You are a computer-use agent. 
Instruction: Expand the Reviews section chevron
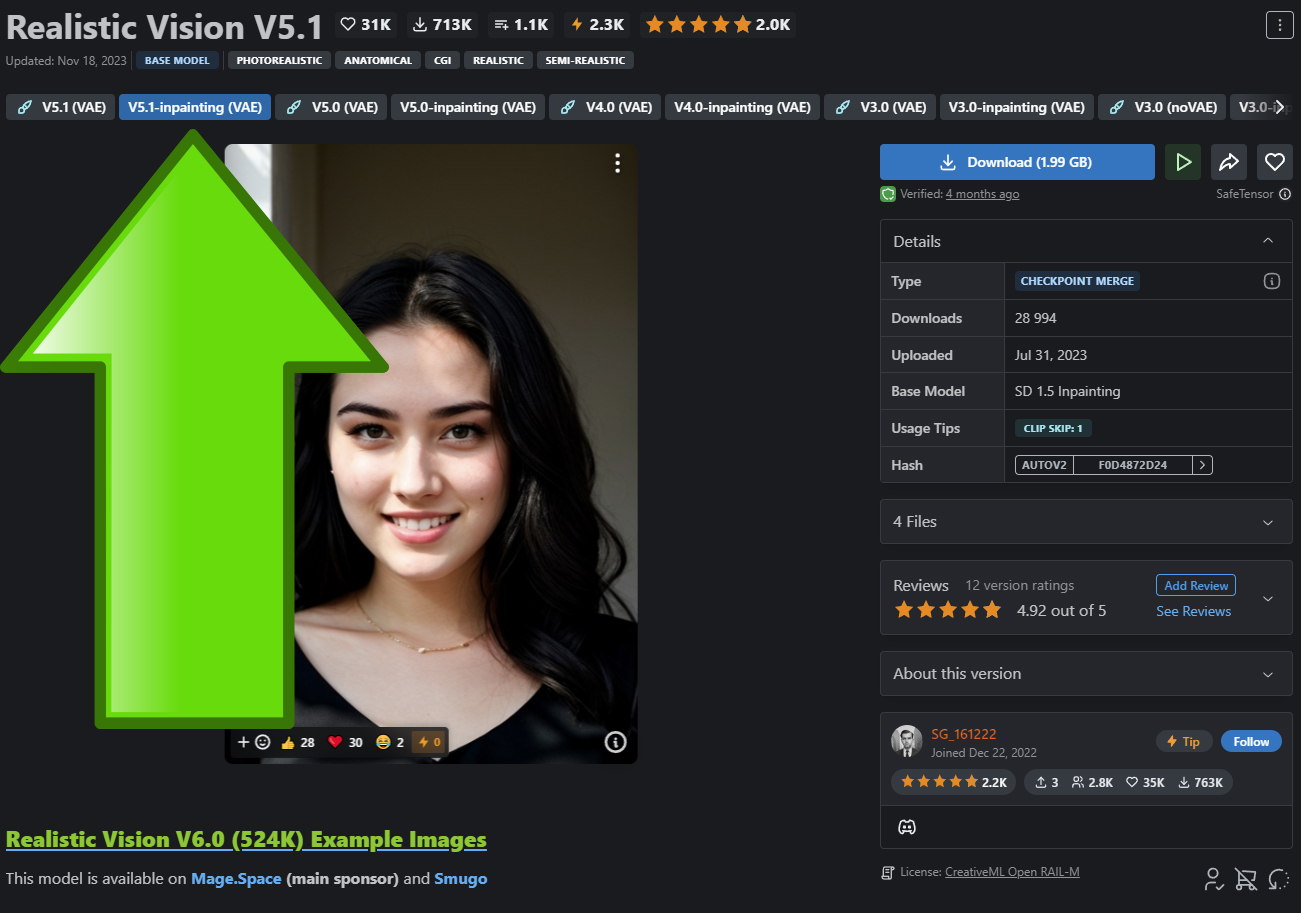tap(1268, 598)
